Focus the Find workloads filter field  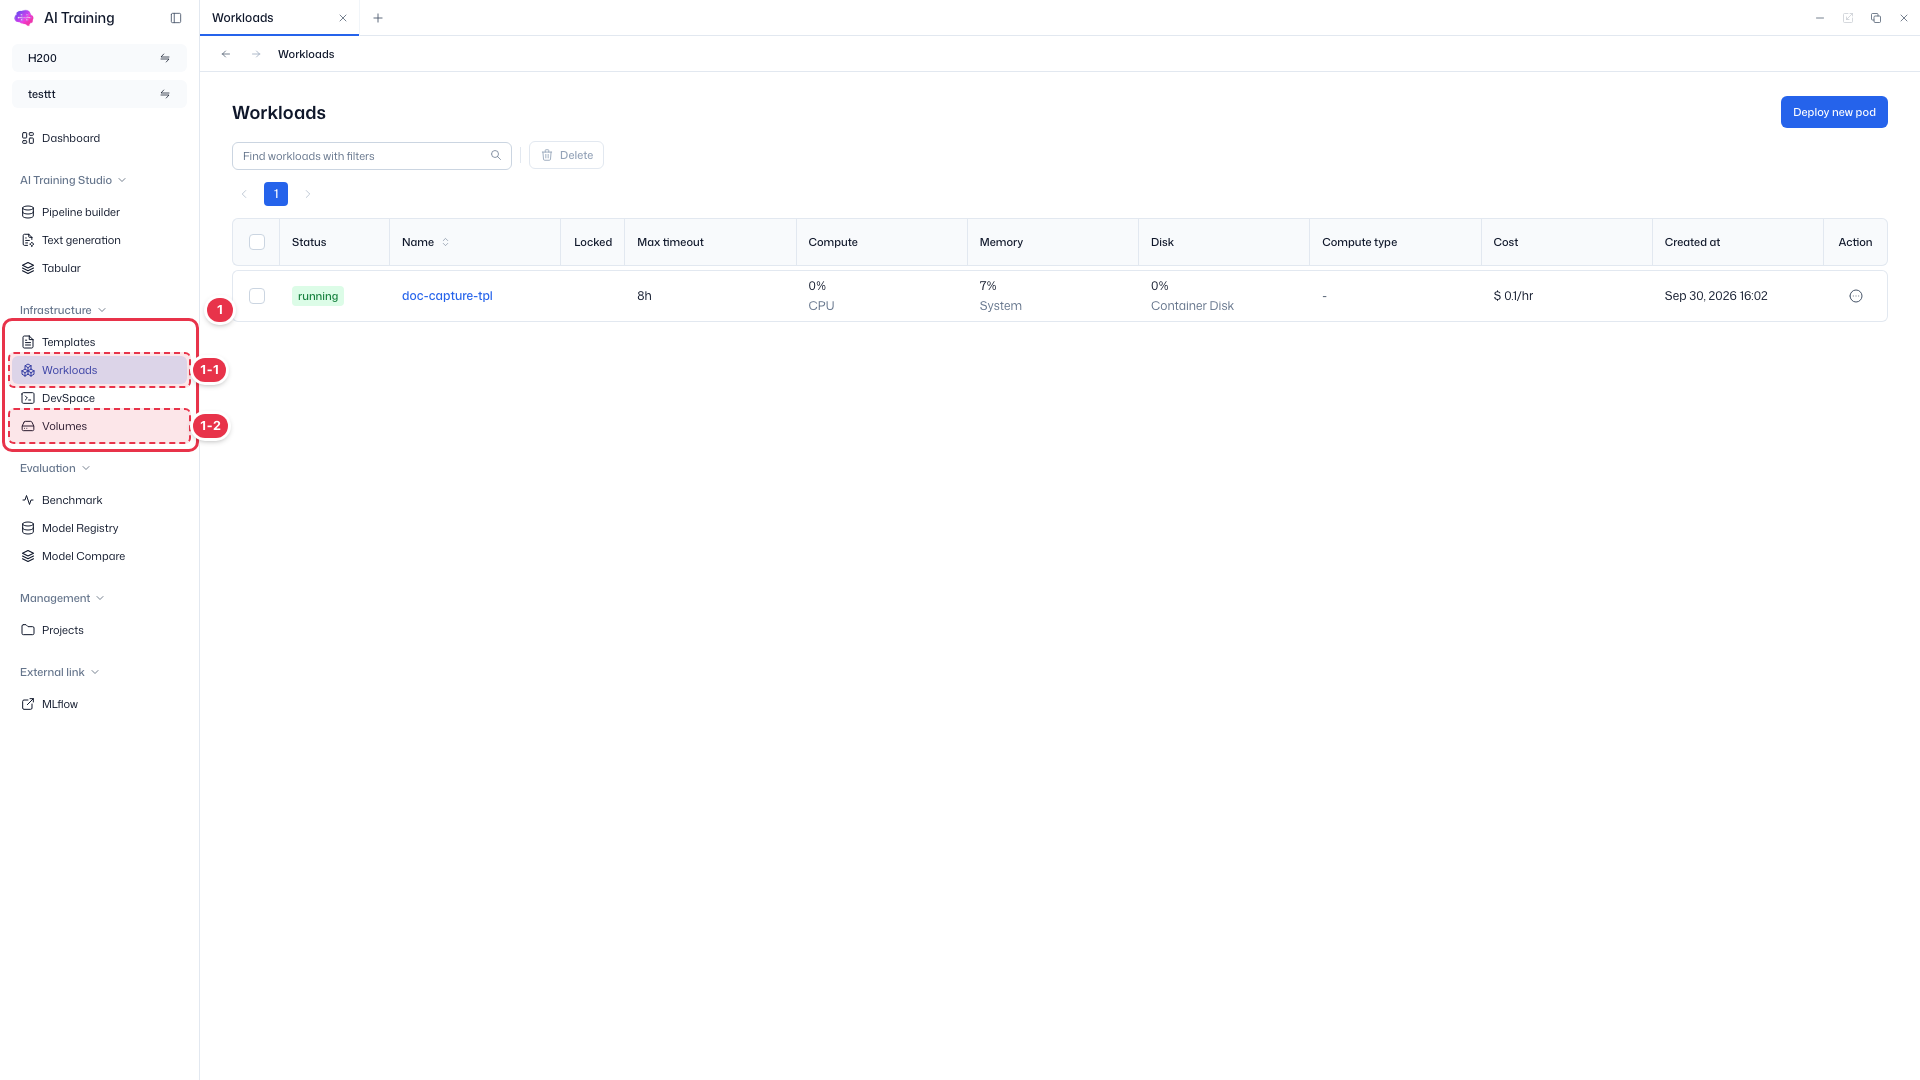372,156
